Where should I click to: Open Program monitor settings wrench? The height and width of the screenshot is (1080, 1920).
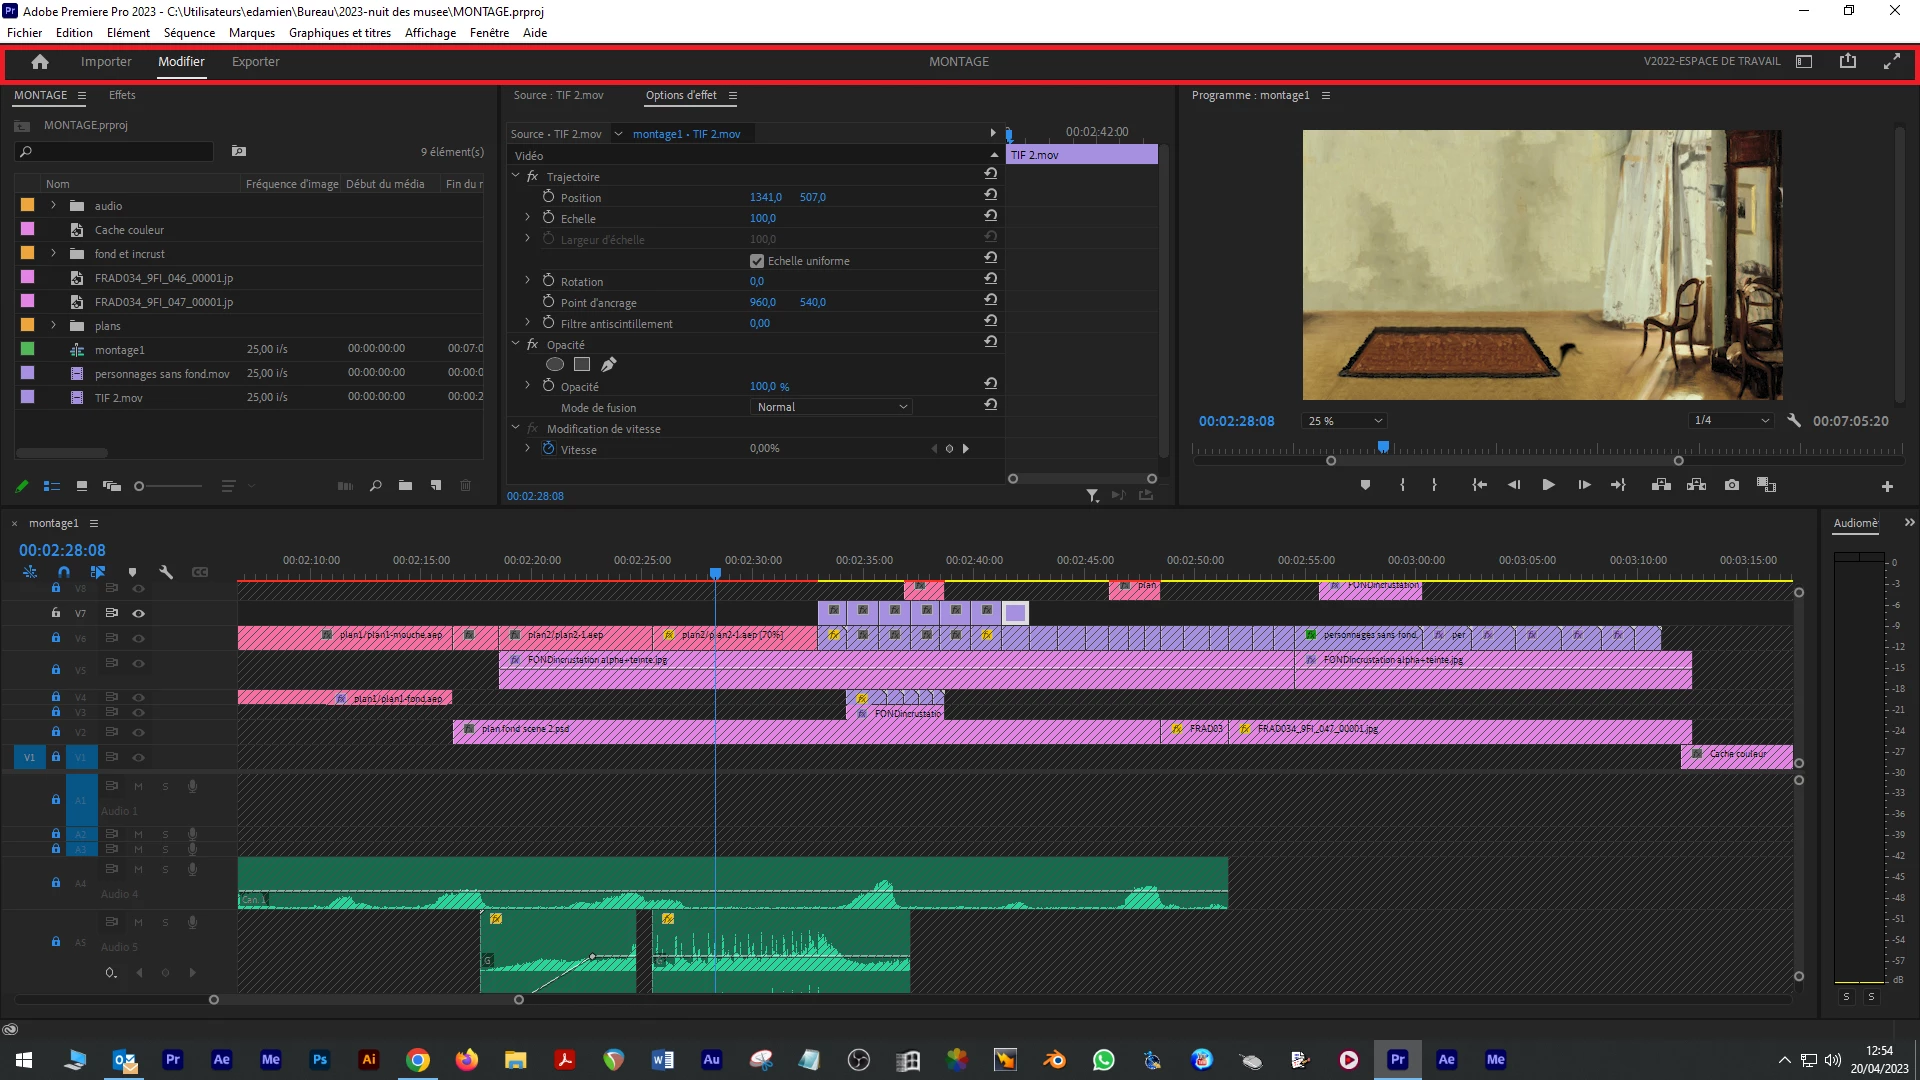click(x=1794, y=421)
